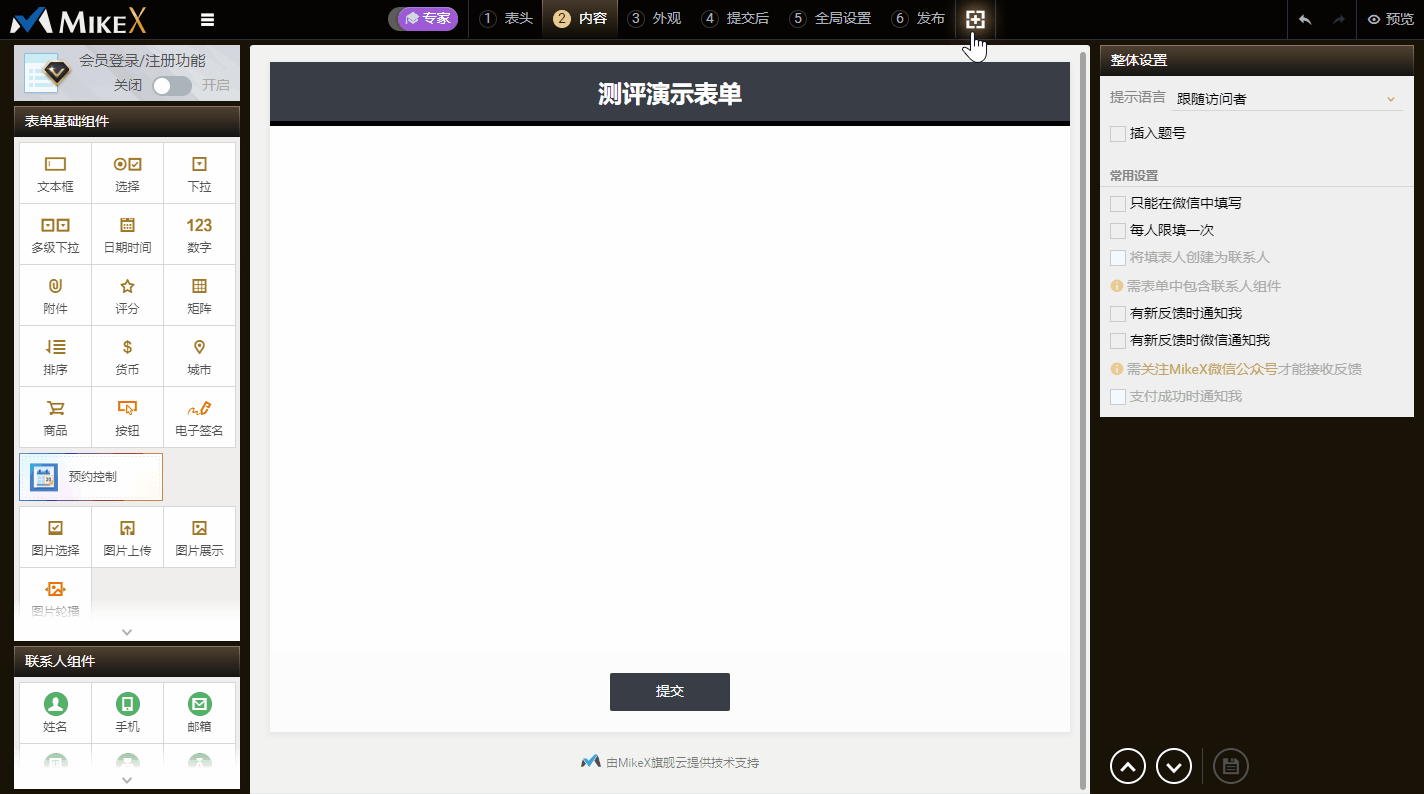
Task: Open the 提示语言 language dropdown
Action: (x=1285, y=99)
